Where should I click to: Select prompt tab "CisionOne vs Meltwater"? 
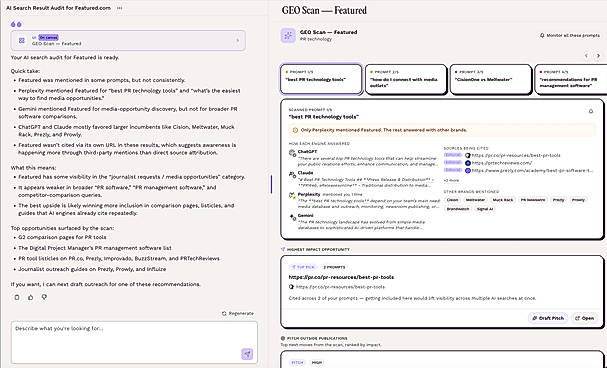pos(490,79)
